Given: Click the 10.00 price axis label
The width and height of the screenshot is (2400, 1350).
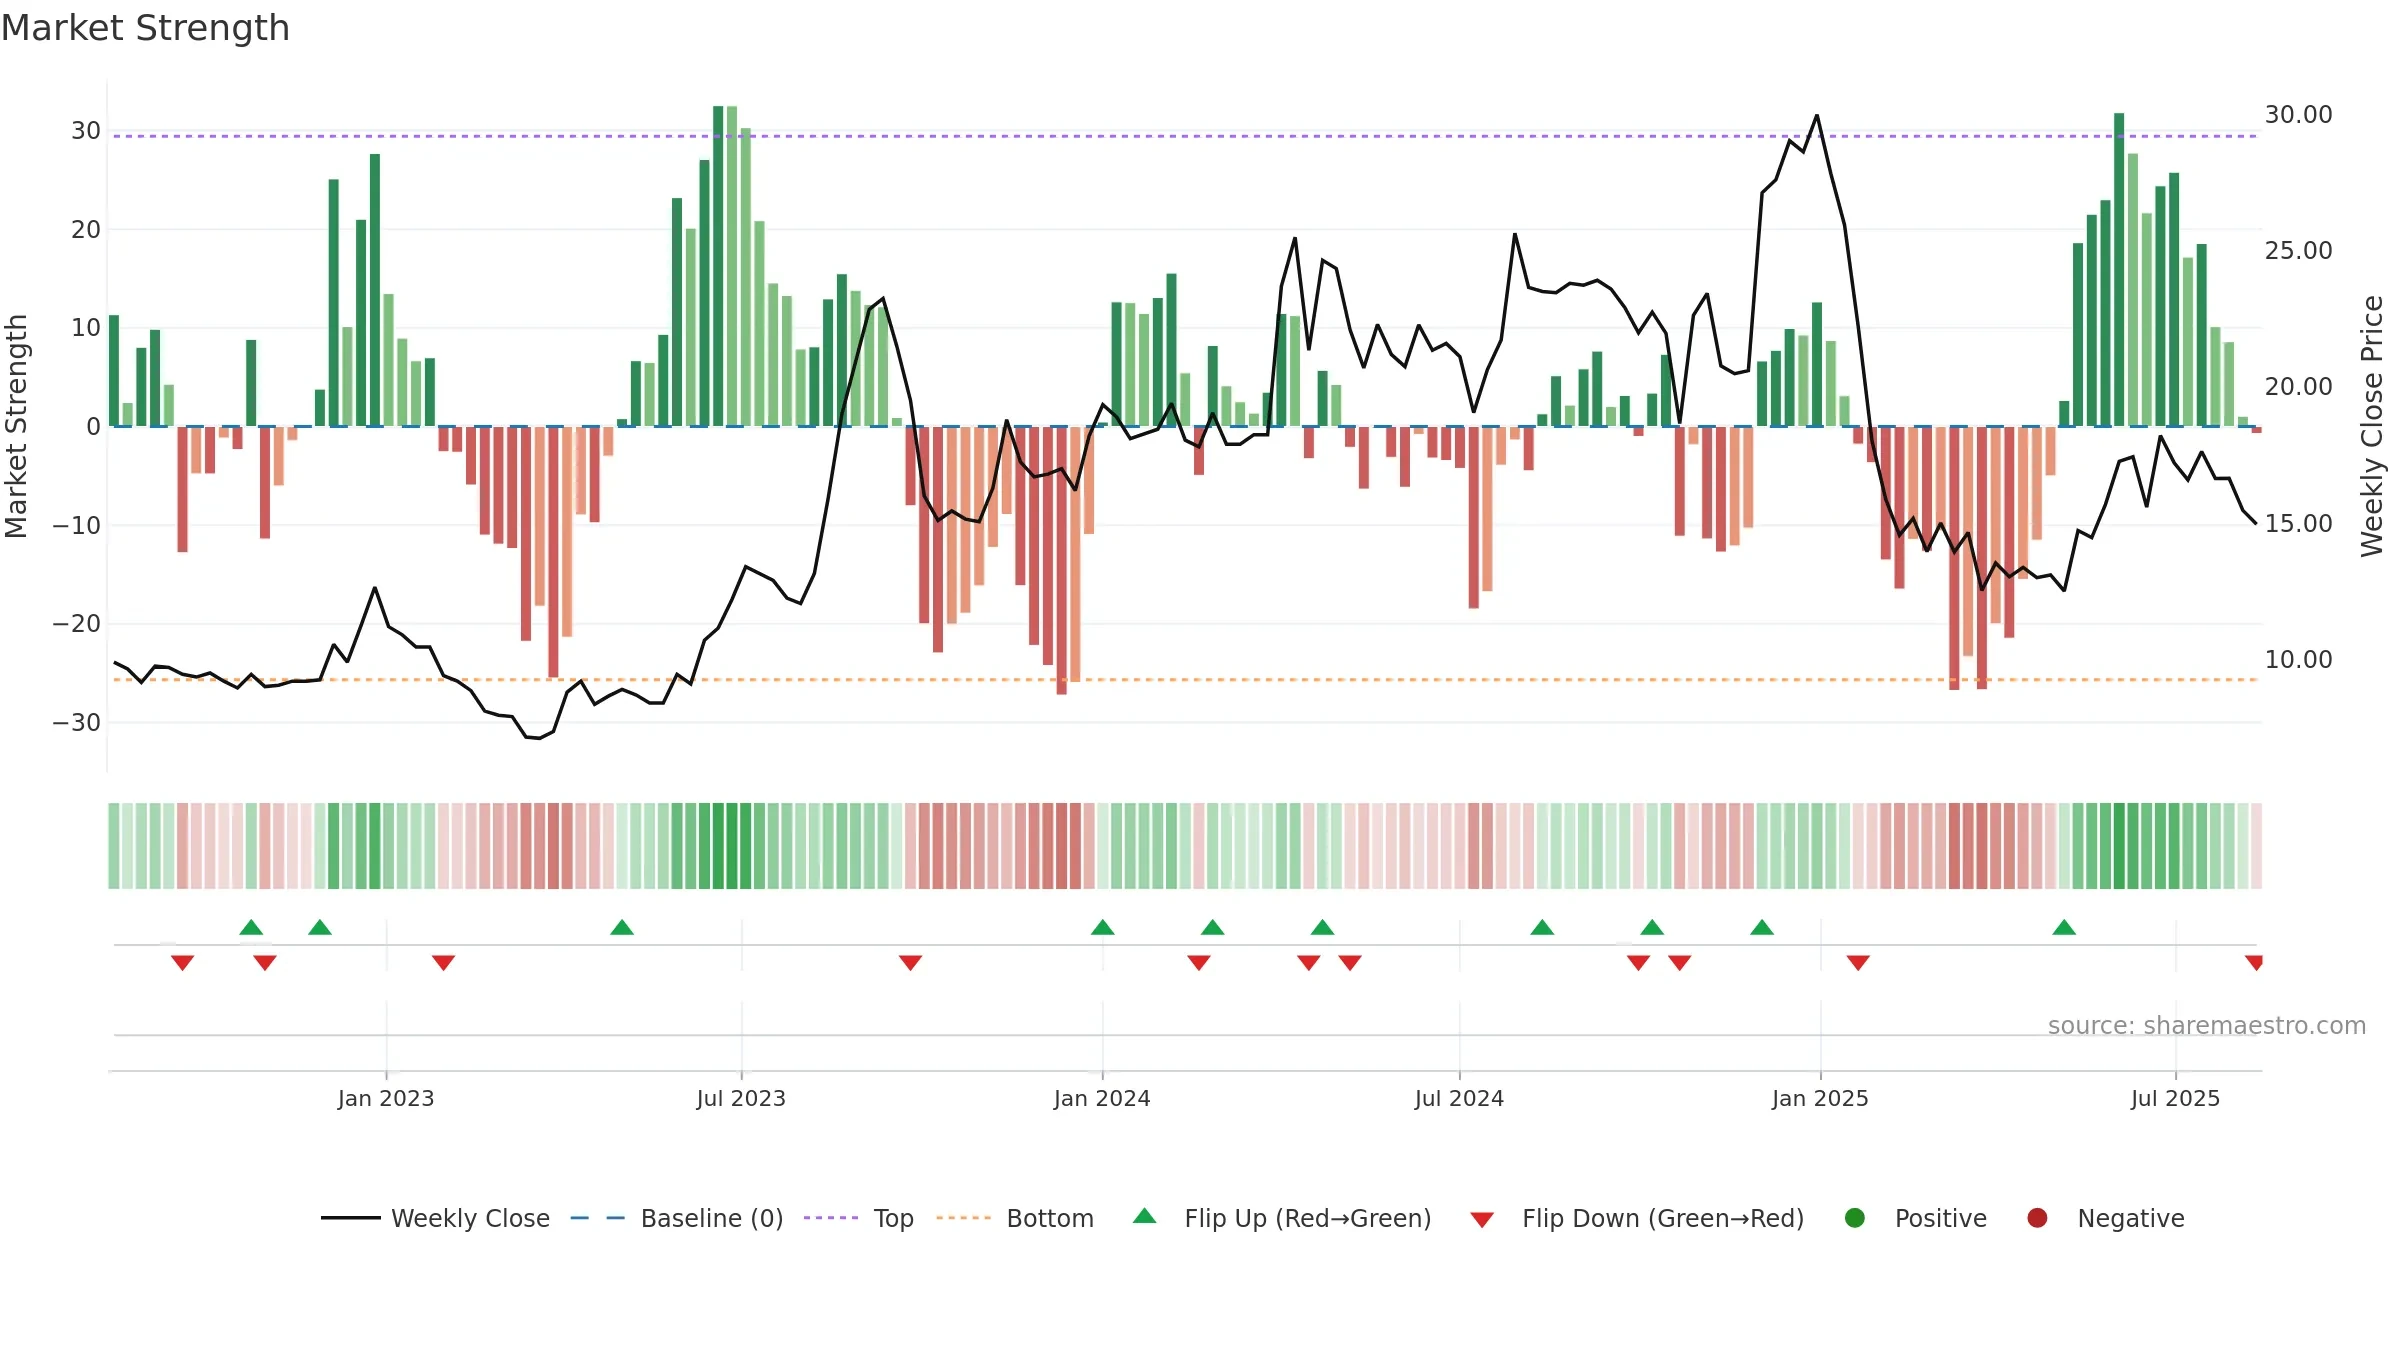Looking at the screenshot, I should point(2298,660).
